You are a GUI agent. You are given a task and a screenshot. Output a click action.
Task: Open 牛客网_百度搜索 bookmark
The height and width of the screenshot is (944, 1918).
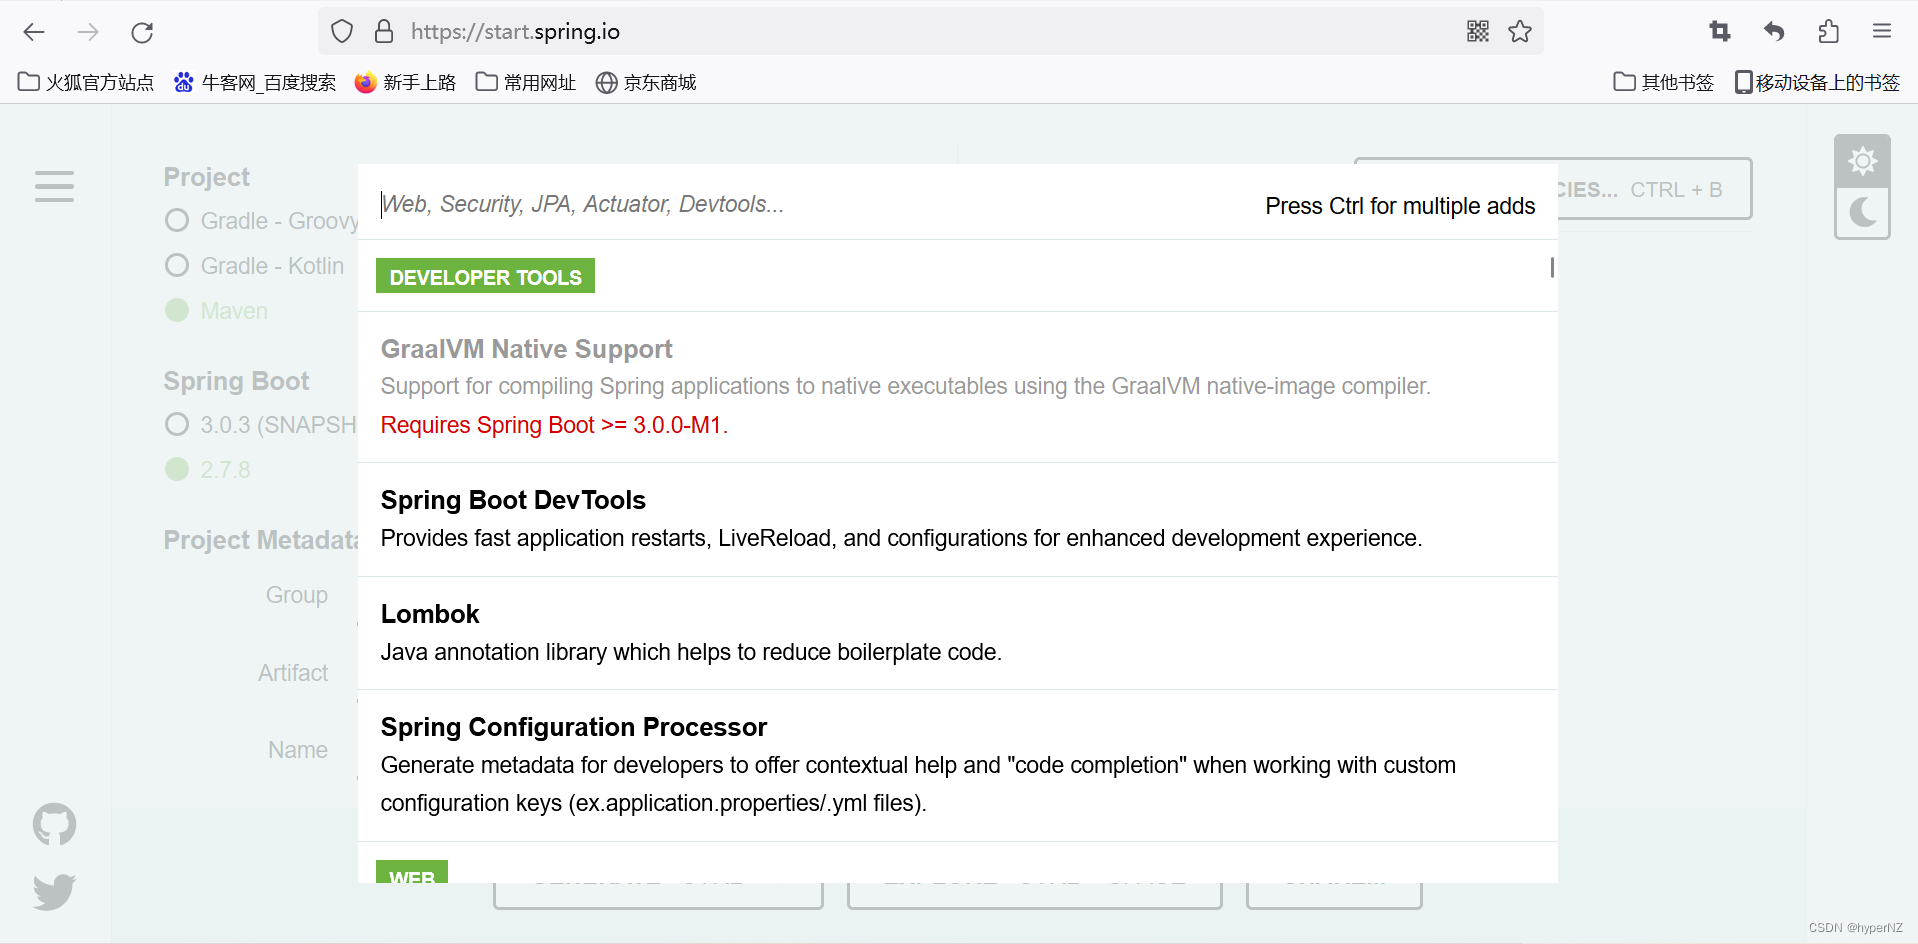click(x=255, y=82)
